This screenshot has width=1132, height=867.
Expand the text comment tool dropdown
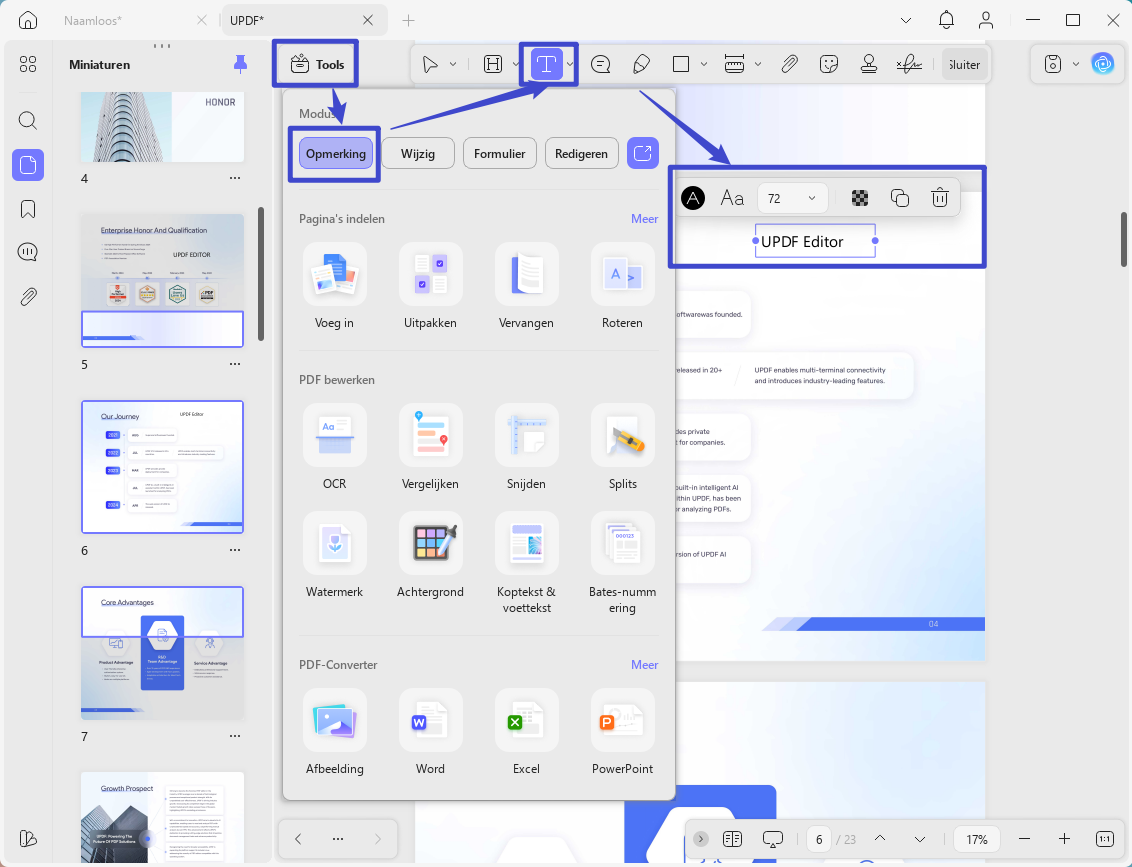click(570, 64)
